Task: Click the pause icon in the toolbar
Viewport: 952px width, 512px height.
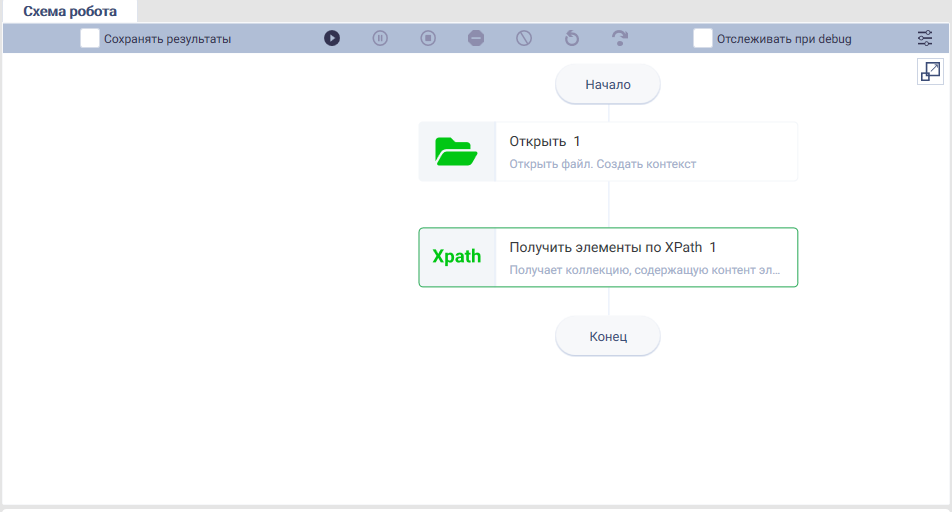Action: point(380,38)
